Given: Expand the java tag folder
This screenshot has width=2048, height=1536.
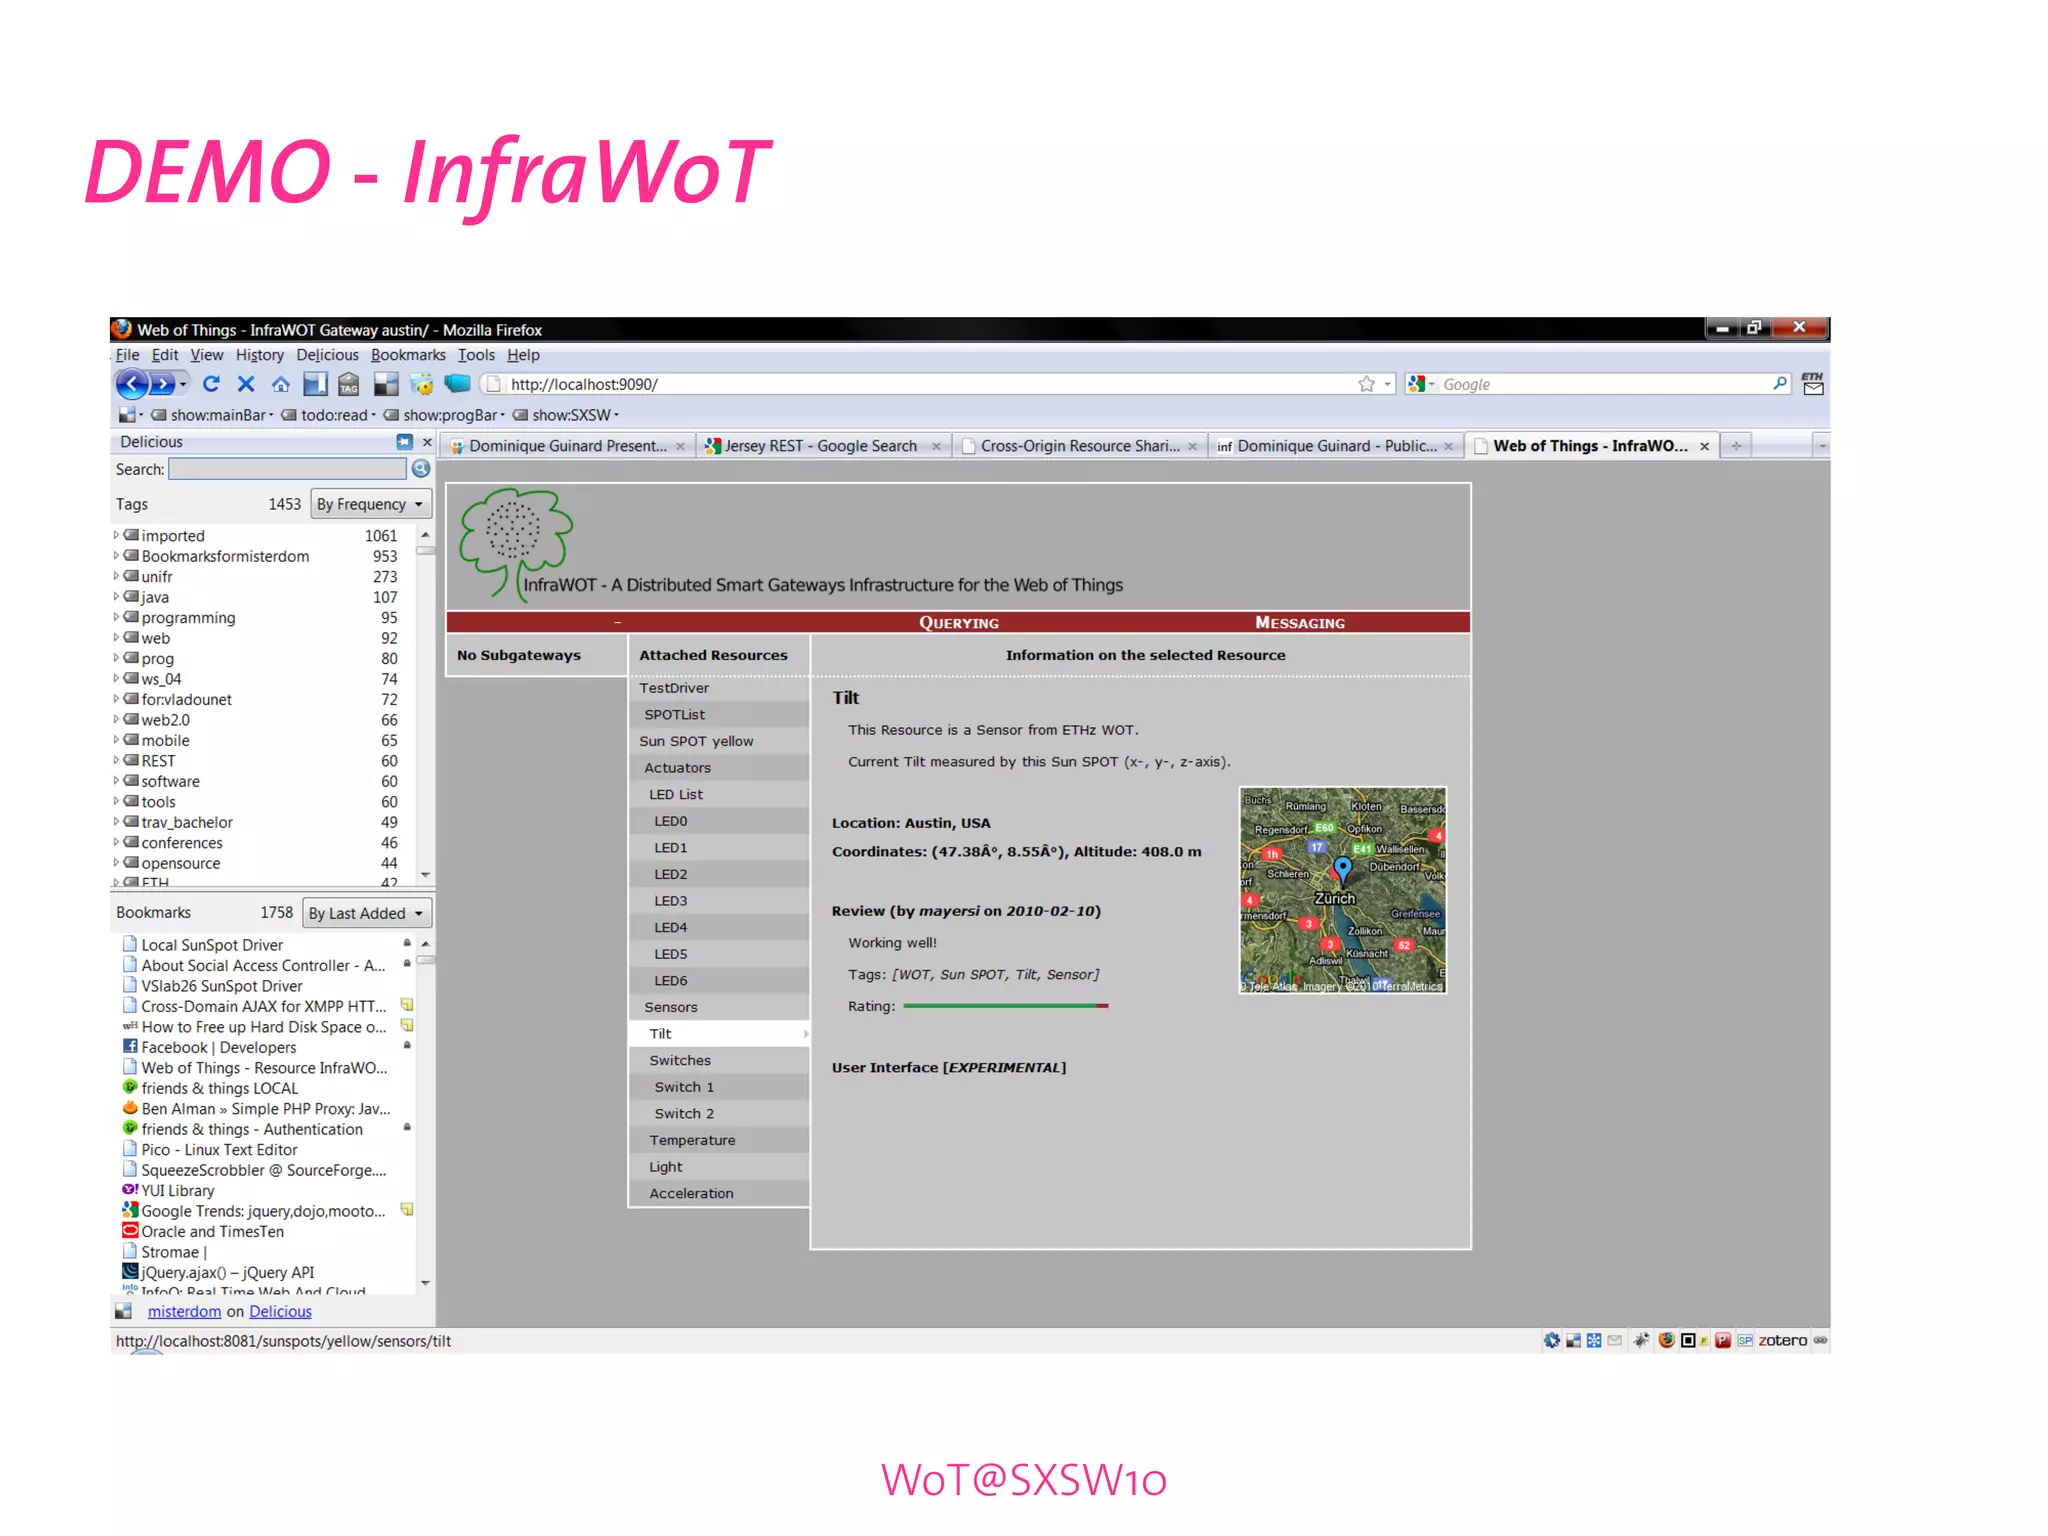Looking at the screenshot, I should (116, 596).
